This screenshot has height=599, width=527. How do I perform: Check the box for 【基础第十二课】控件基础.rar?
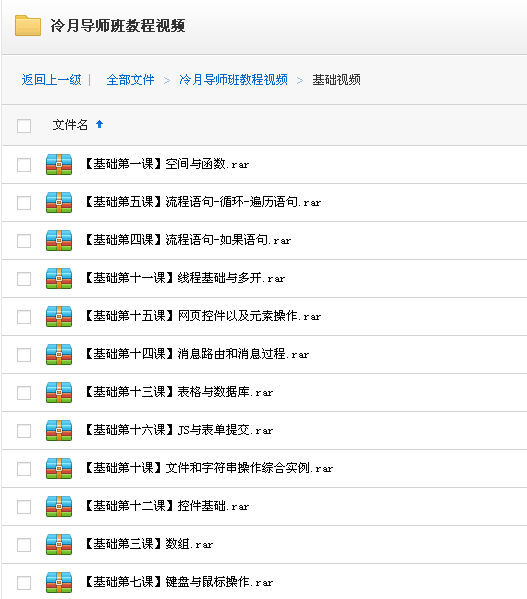(x=24, y=507)
